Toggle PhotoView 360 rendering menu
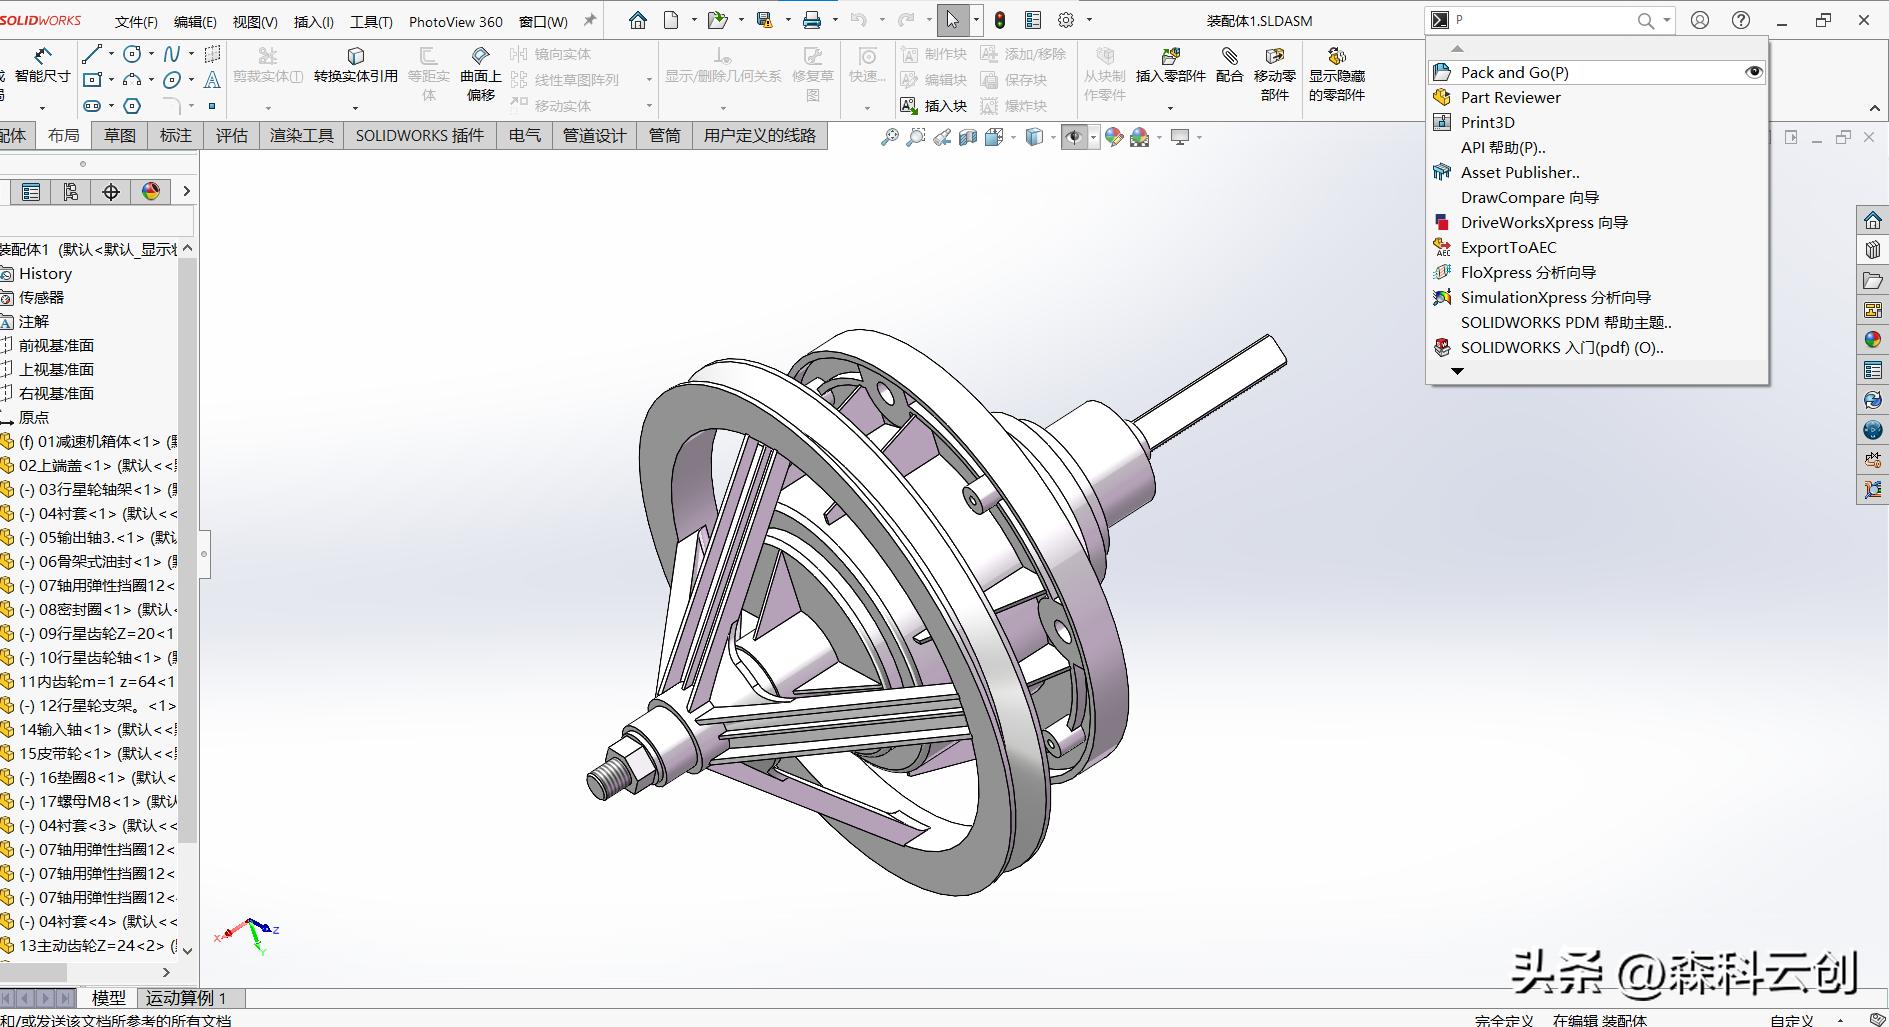1889x1027 pixels. 455,20
